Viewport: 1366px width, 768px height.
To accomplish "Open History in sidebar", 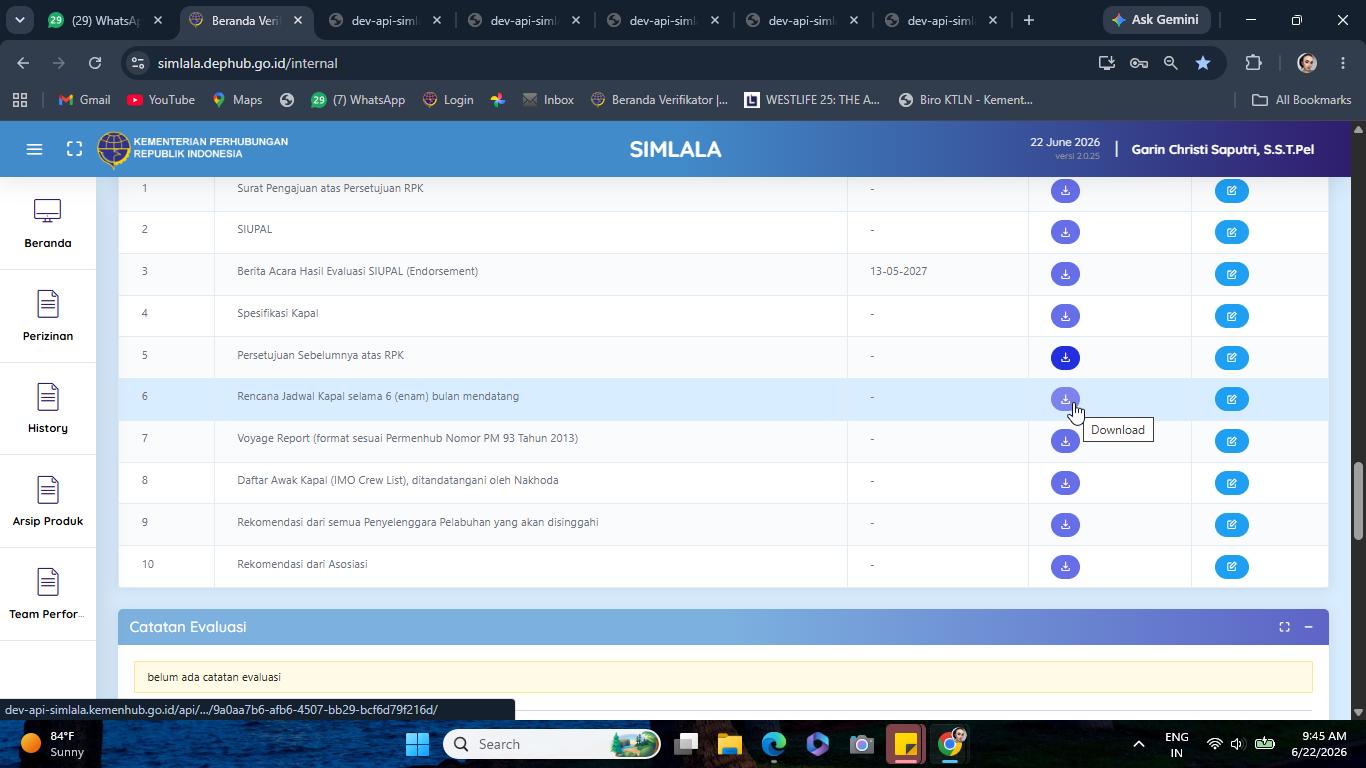I will click(48, 408).
